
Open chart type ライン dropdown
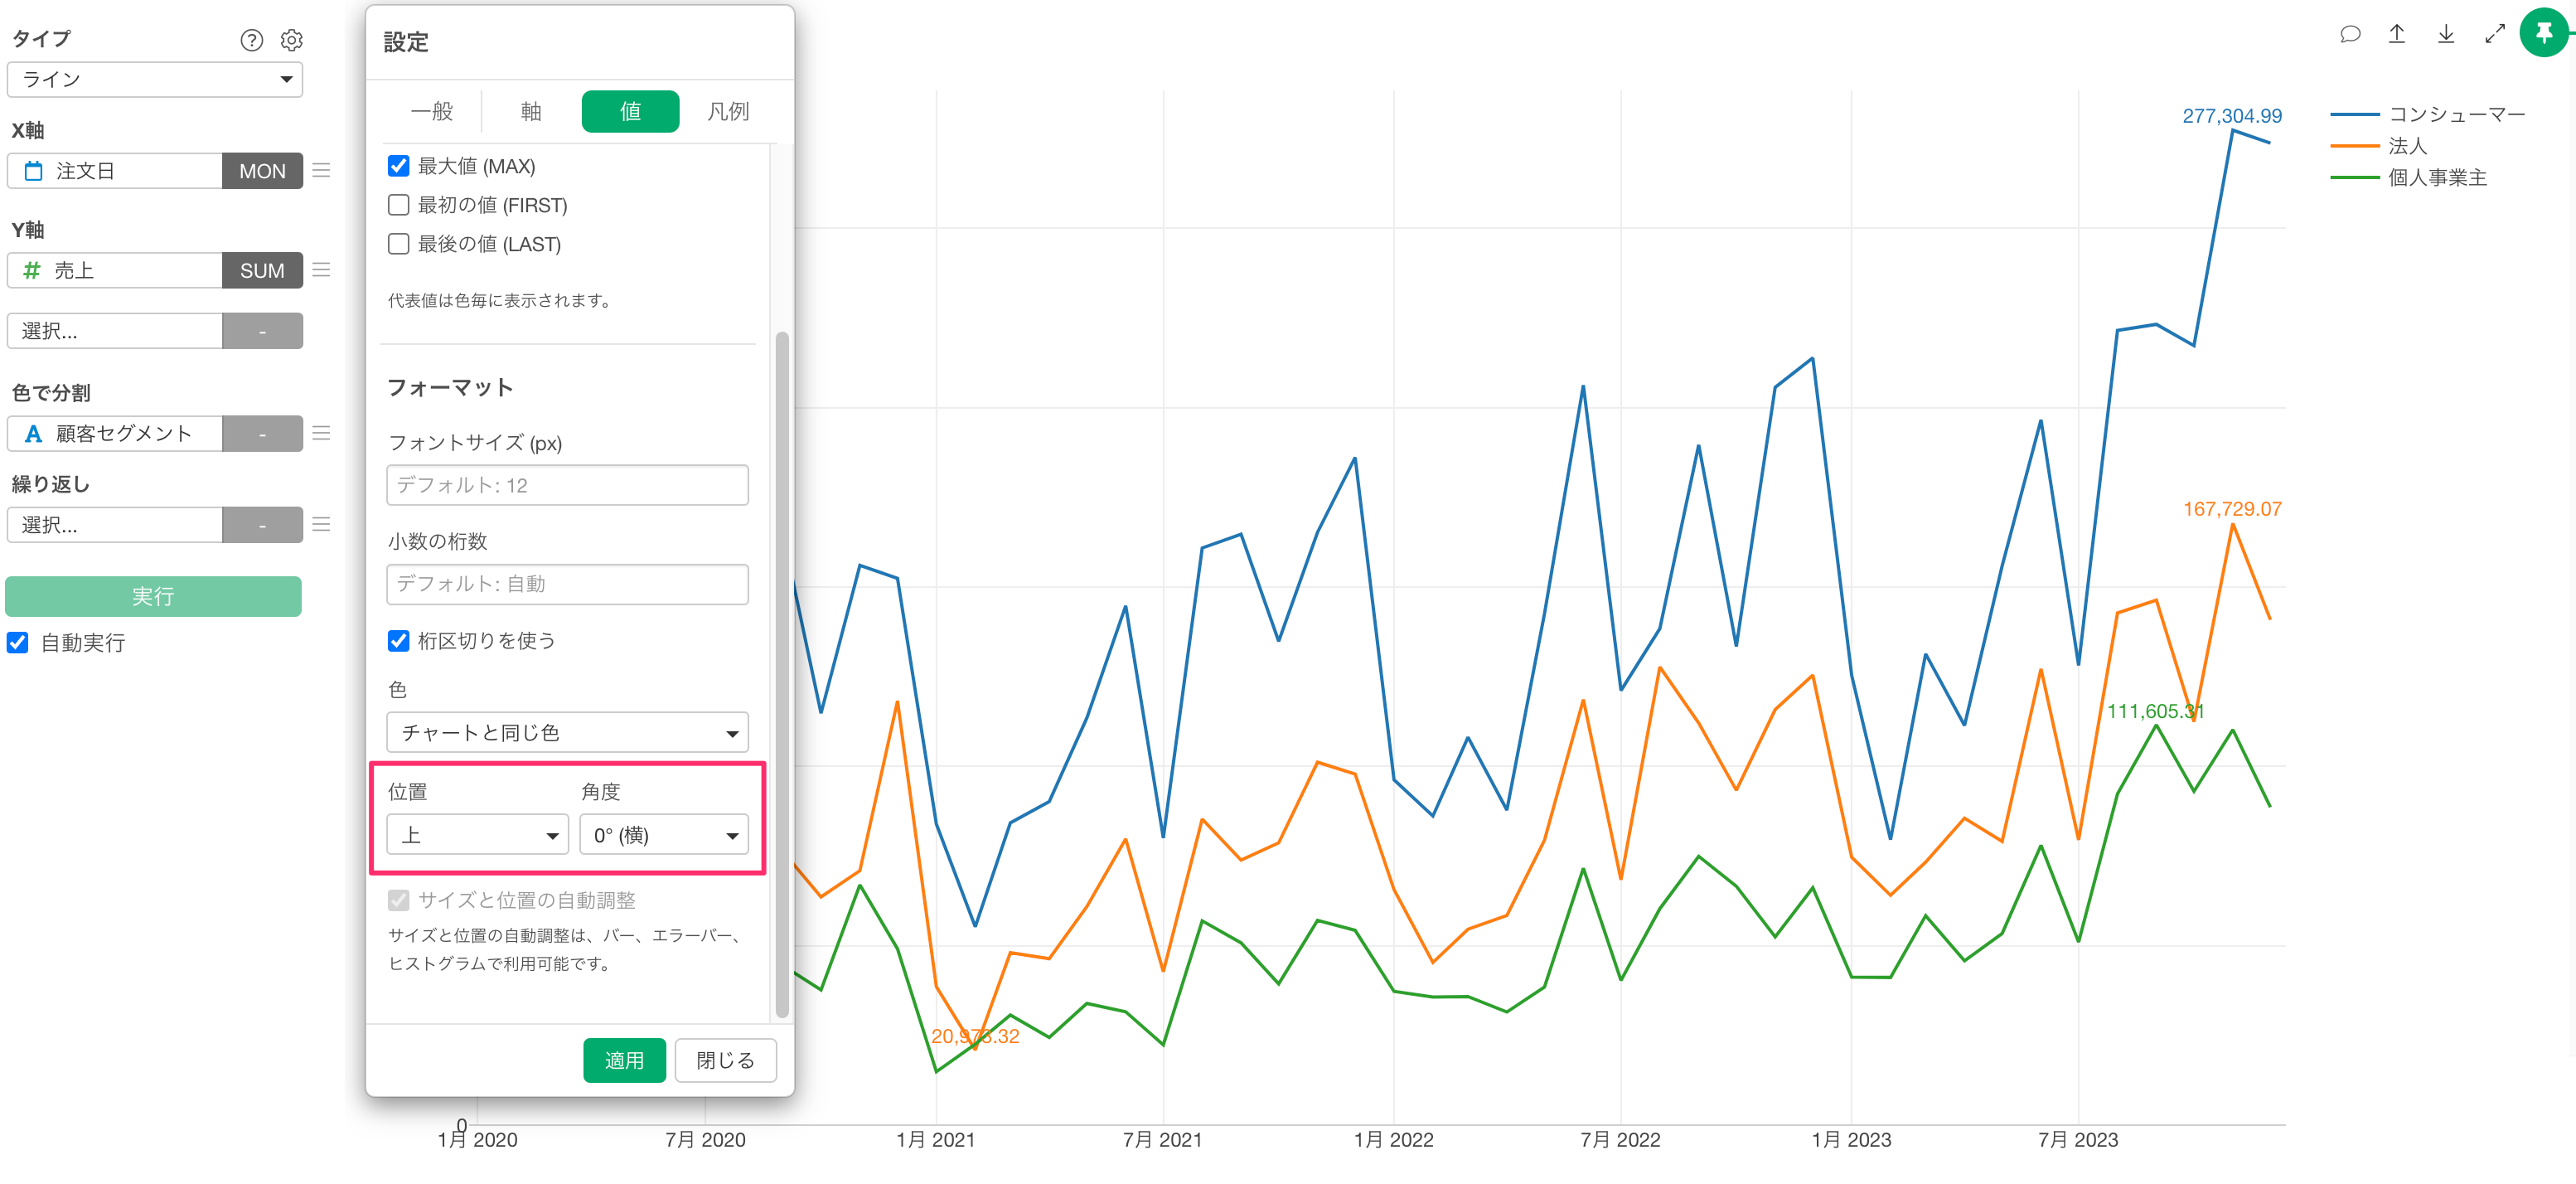pyautogui.click(x=155, y=79)
